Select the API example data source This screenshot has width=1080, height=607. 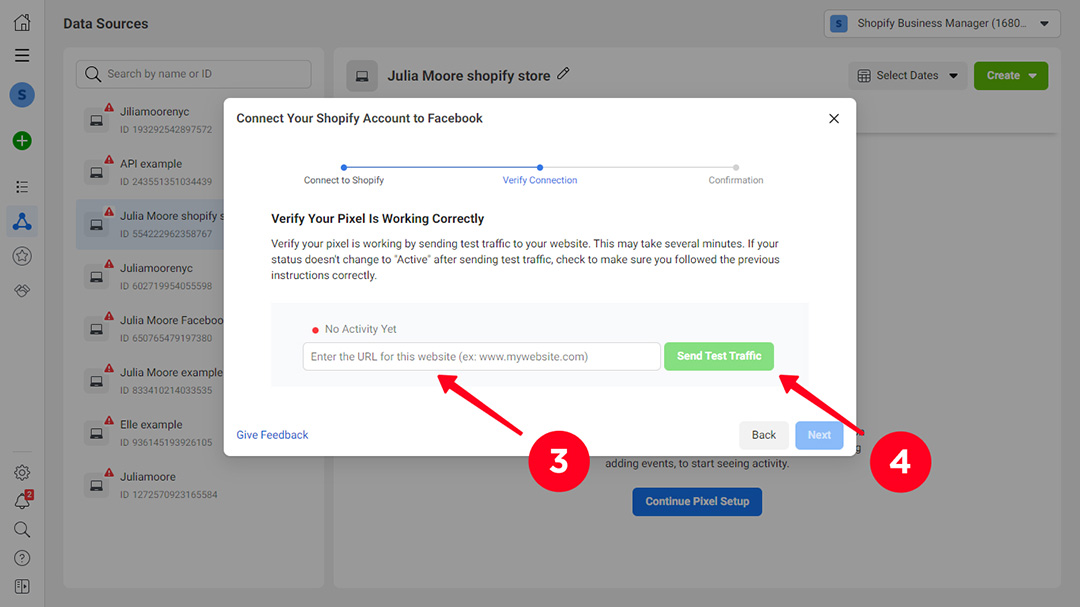(x=149, y=172)
